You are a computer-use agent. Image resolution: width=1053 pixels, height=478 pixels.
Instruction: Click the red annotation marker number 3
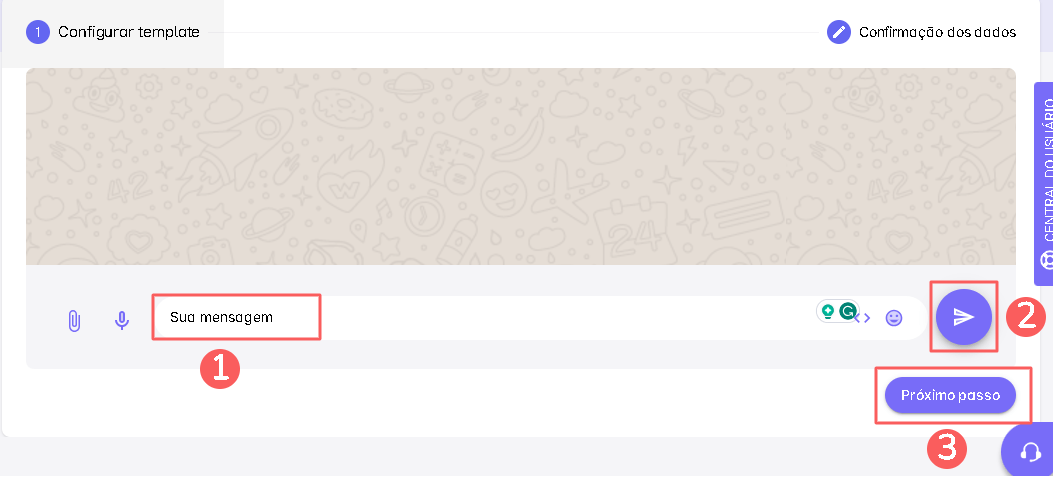(x=945, y=448)
